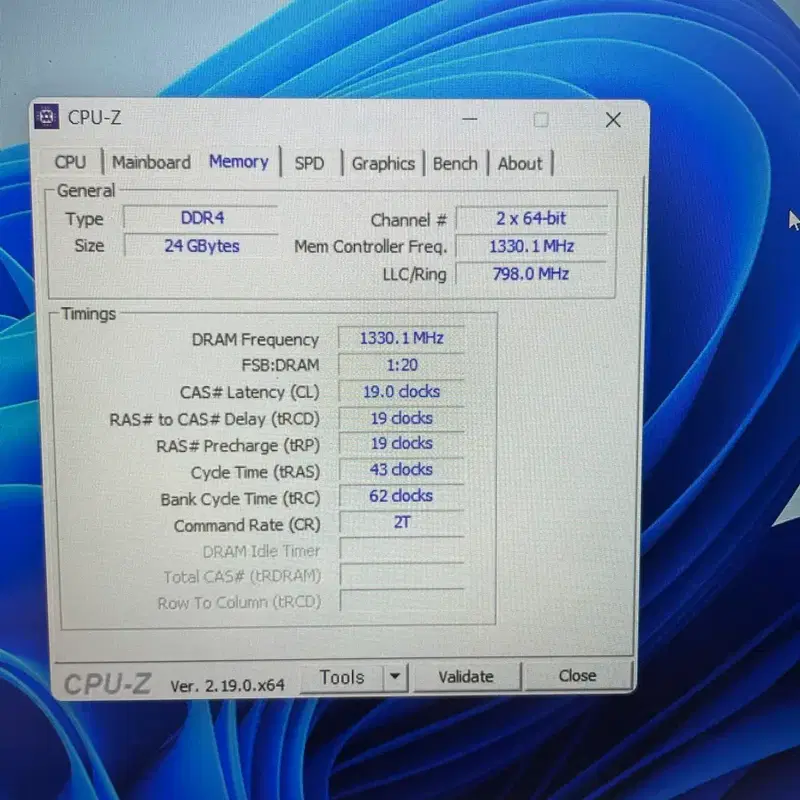Click the DRAM Frequency label

(x=255, y=340)
